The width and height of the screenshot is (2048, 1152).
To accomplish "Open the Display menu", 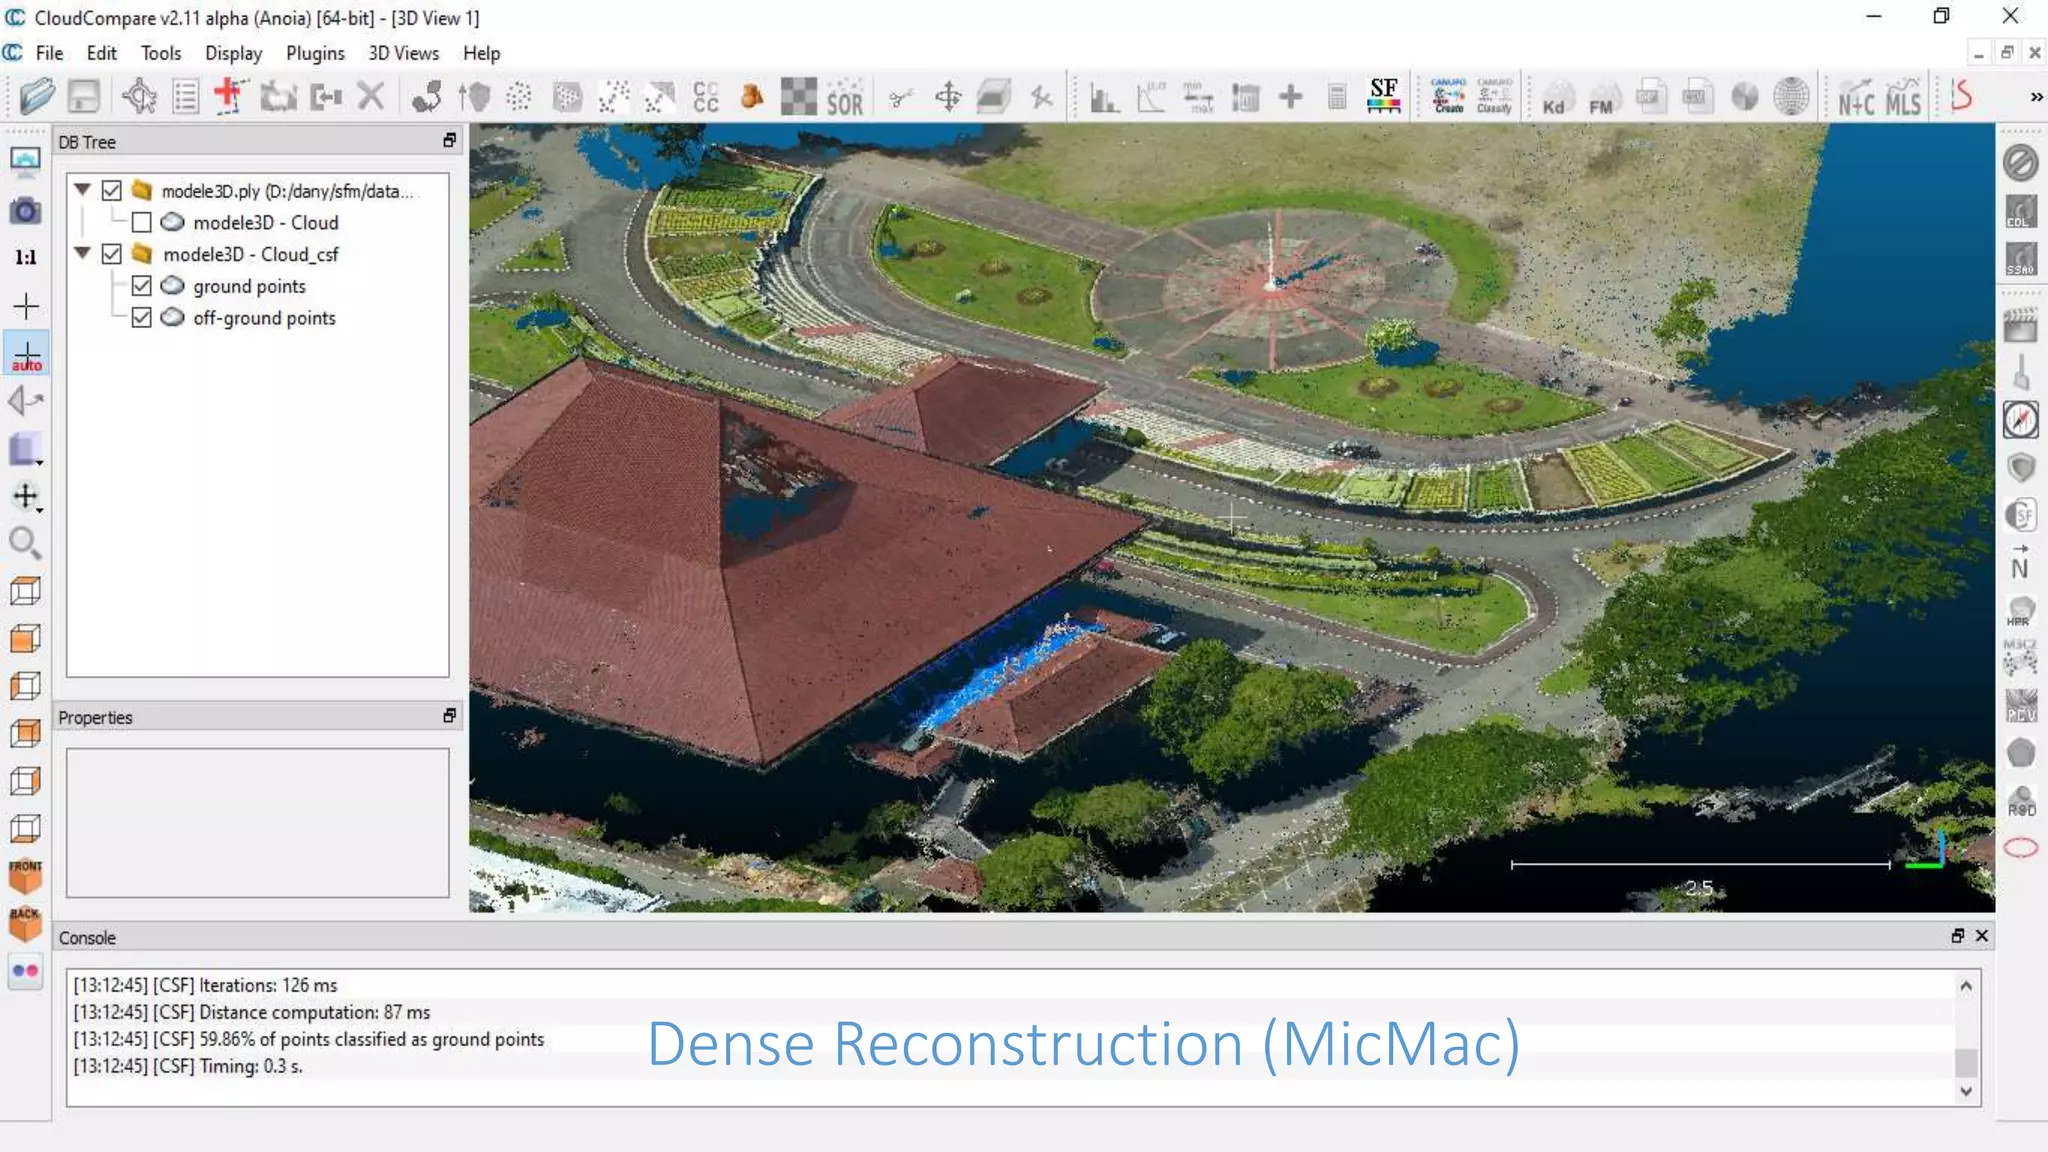I will (233, 53).
